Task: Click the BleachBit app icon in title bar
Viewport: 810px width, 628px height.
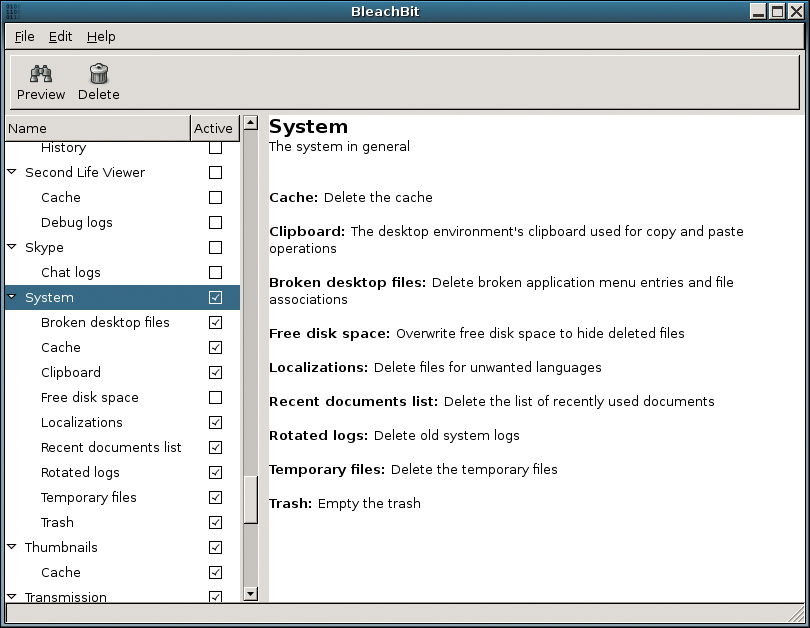Action: pyautogui.click(x=13, y=12)
